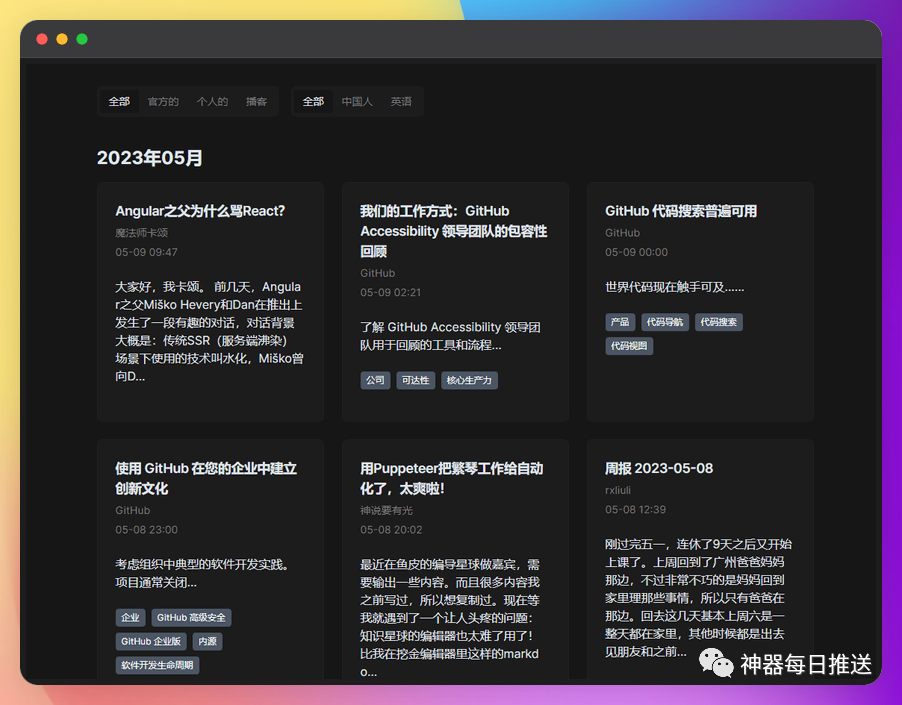Click the 产品 tag
The width and height of the screenshot is (902, 705).
click(619, 322)
